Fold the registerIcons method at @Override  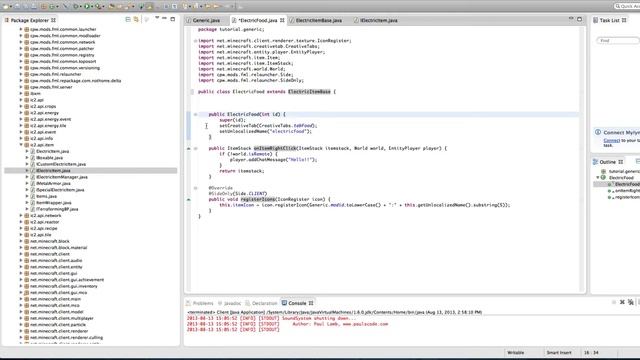click(x=196, y=188)
